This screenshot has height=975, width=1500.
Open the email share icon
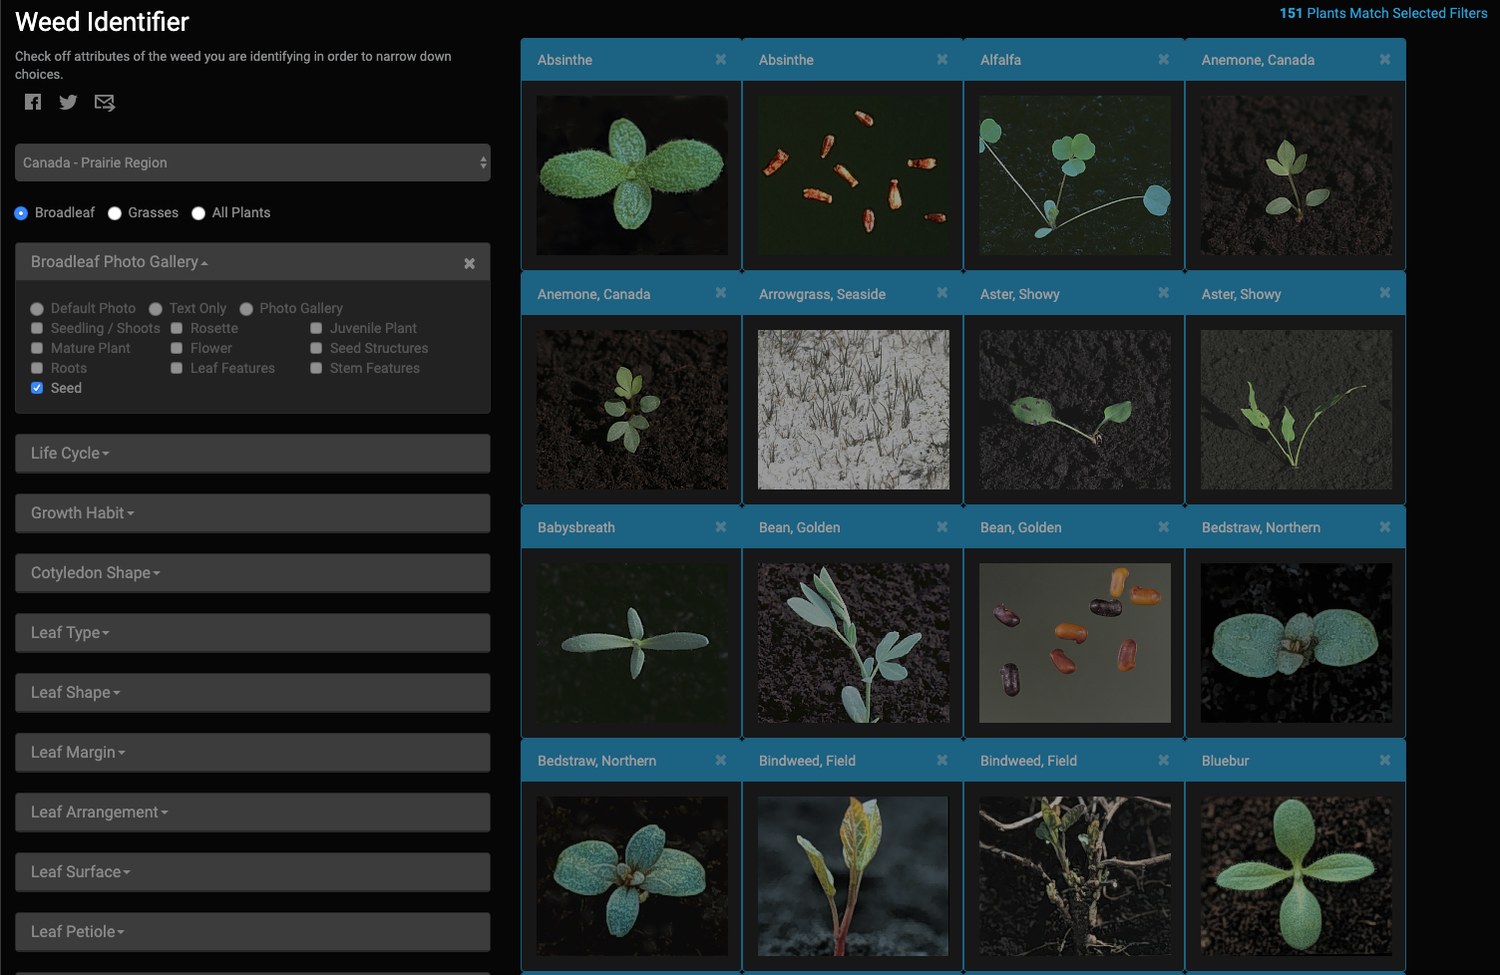tap(104, 102)
